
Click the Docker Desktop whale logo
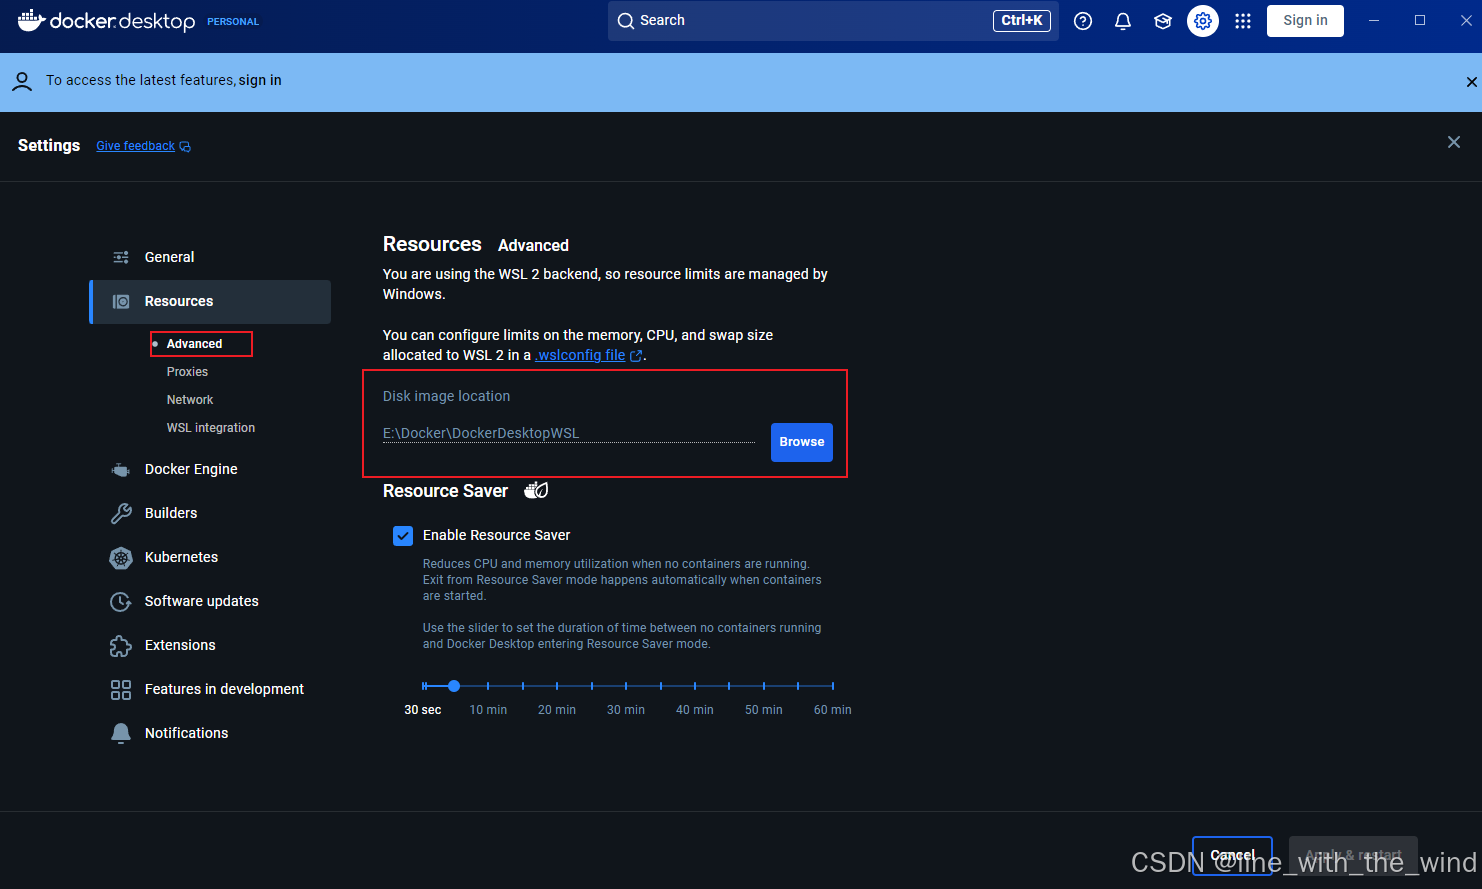(31, 20)
